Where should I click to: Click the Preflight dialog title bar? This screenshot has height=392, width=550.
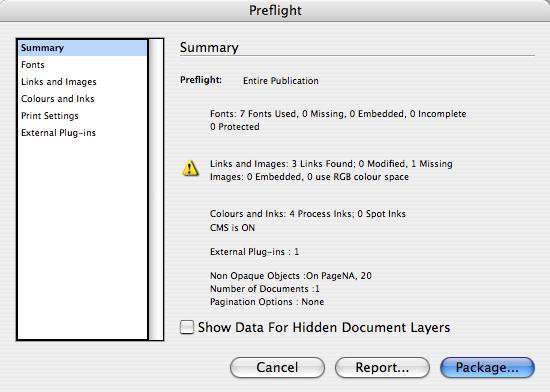(275, 11)
